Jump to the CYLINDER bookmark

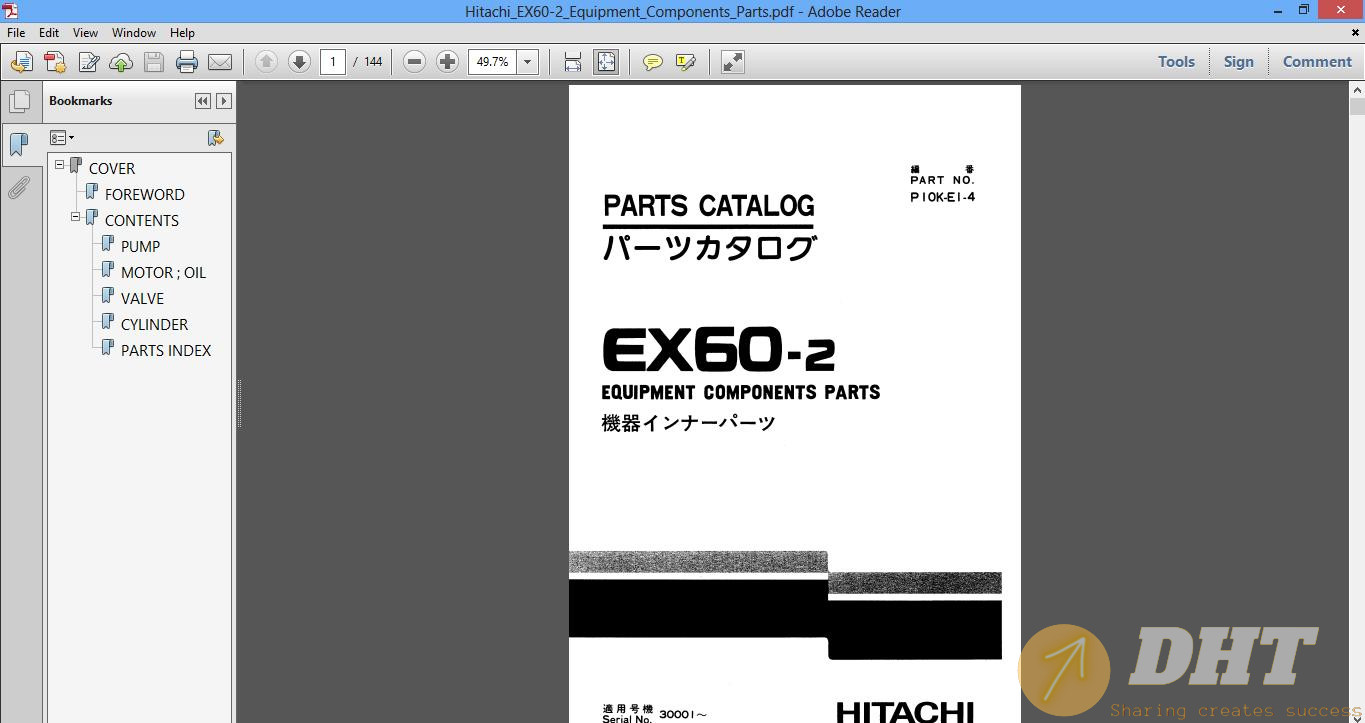tap(155, 324)
